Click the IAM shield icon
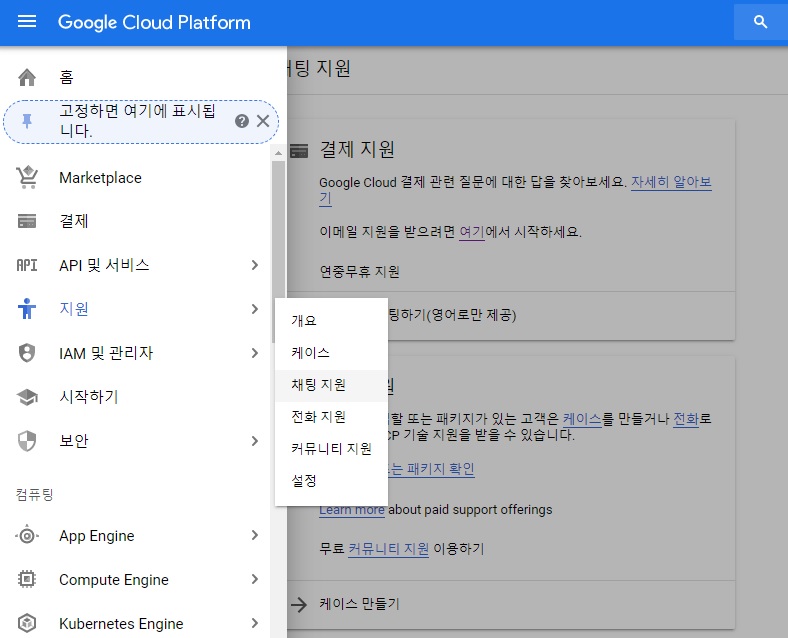The height and width of the screenshot is (638, 788). pos(27,353)
